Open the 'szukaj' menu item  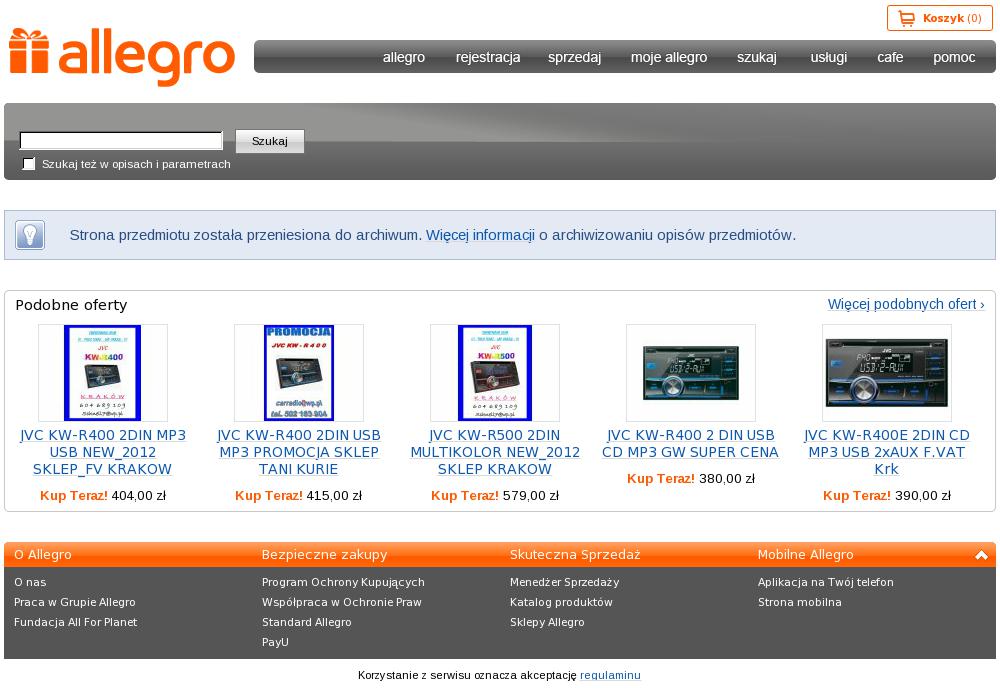[756, 57]
